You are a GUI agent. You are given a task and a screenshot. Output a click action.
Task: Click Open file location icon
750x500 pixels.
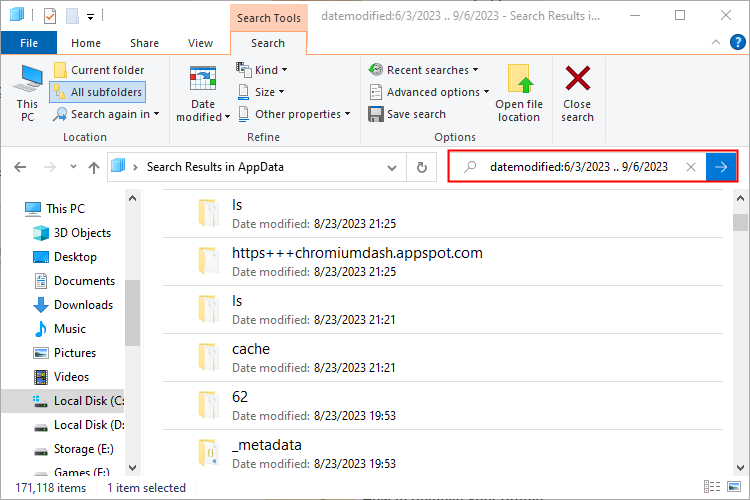click(519, 80)
